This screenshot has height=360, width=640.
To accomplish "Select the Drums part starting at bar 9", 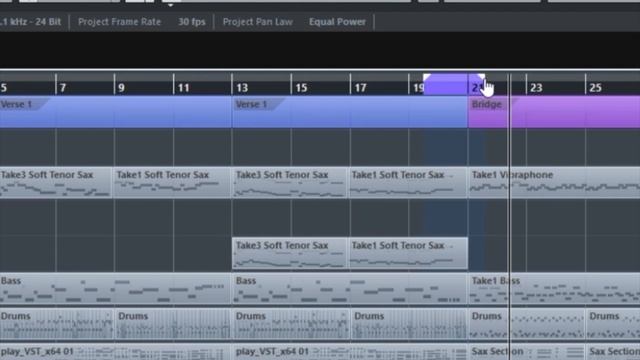I will point(173,324).
